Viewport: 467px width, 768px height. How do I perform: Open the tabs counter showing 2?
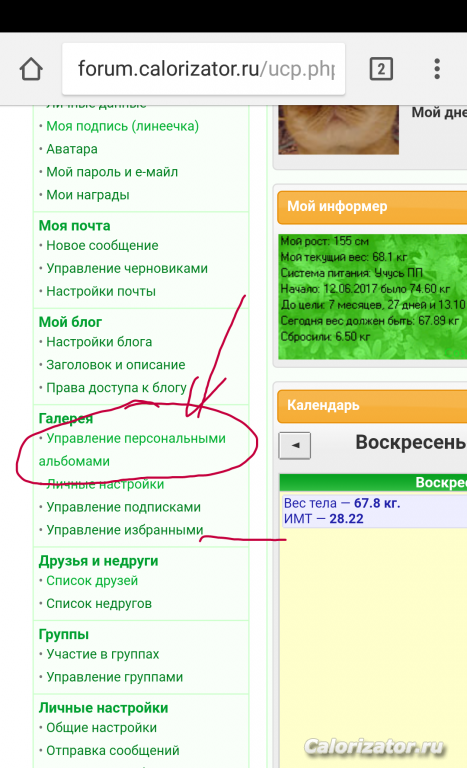[381, 69]
